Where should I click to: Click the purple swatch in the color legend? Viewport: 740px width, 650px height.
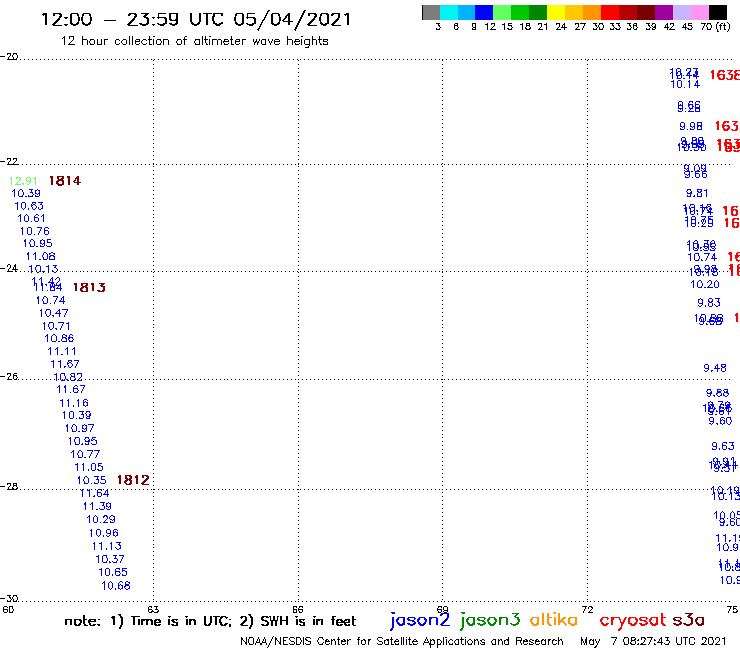[664, 12]
